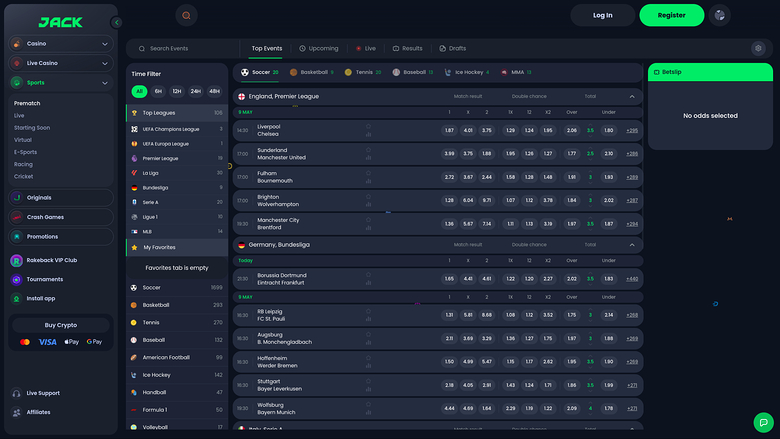This screenshot has height=439, width=780.
Task: Click the Search Events input field
Action: point(184,49)
